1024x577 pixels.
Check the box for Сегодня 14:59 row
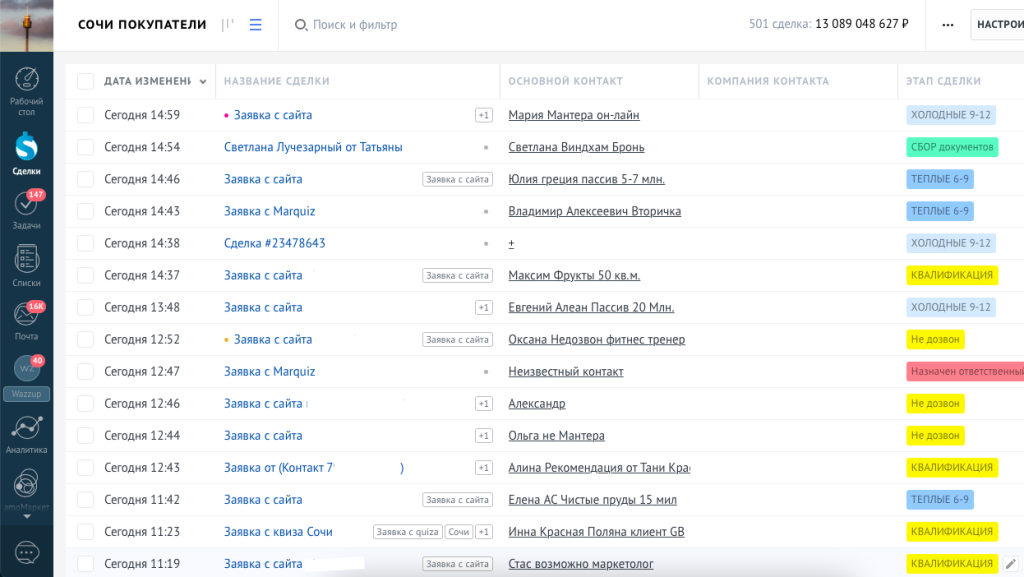pos(85,115)
